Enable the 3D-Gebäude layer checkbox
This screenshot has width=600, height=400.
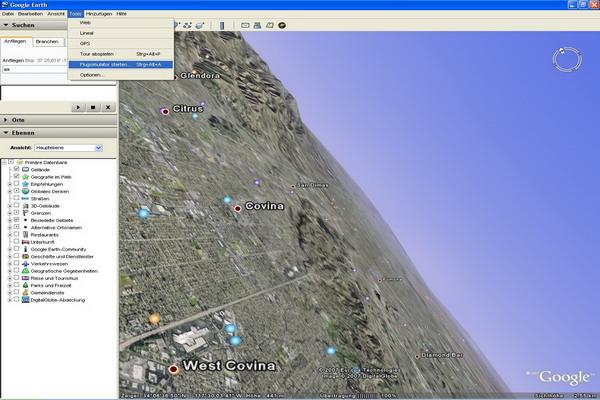[16, 205]
